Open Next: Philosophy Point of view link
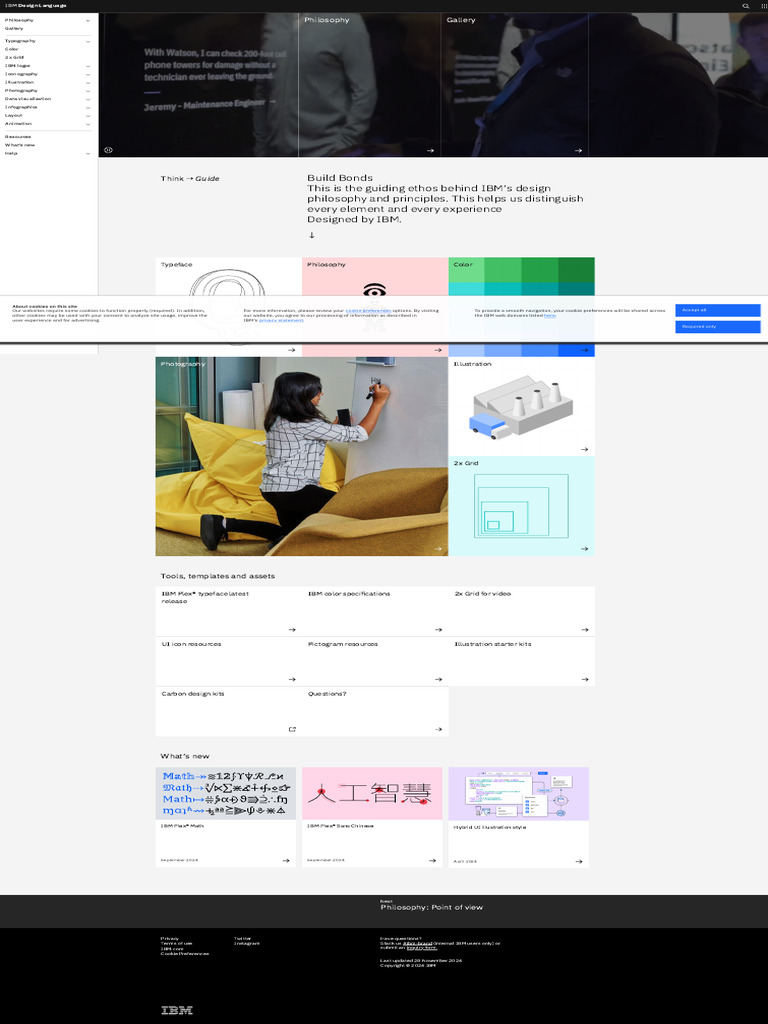This screenshot has height=1024, width=768. [x=432, y=906]
